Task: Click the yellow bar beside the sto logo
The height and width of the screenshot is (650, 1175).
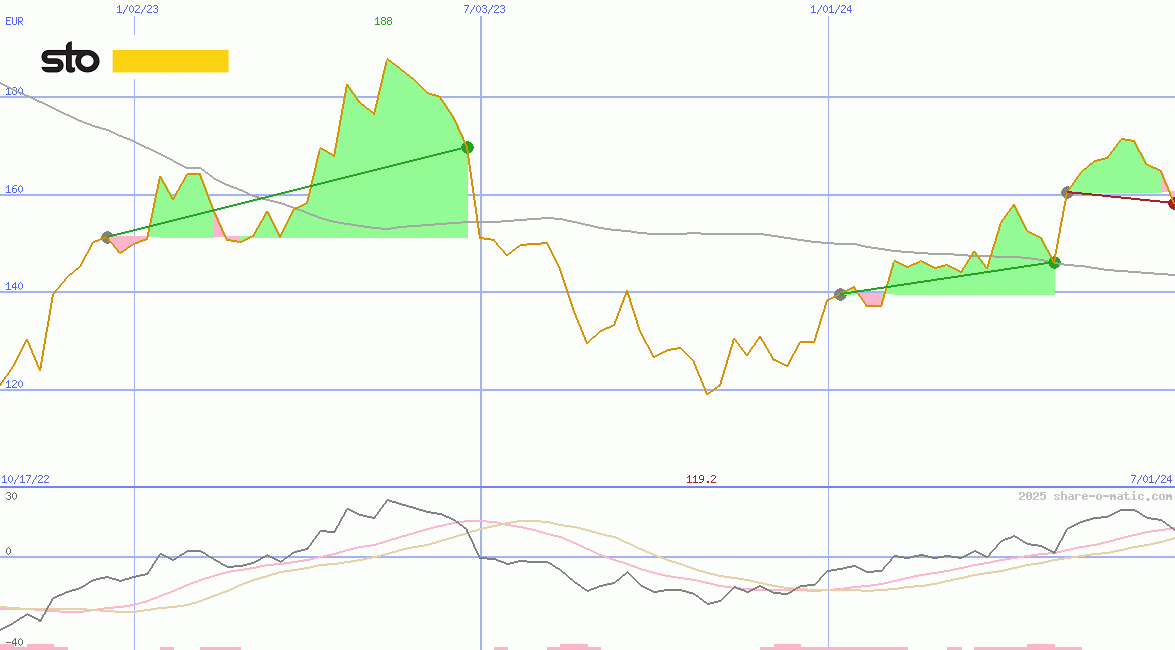Action: 170,61
